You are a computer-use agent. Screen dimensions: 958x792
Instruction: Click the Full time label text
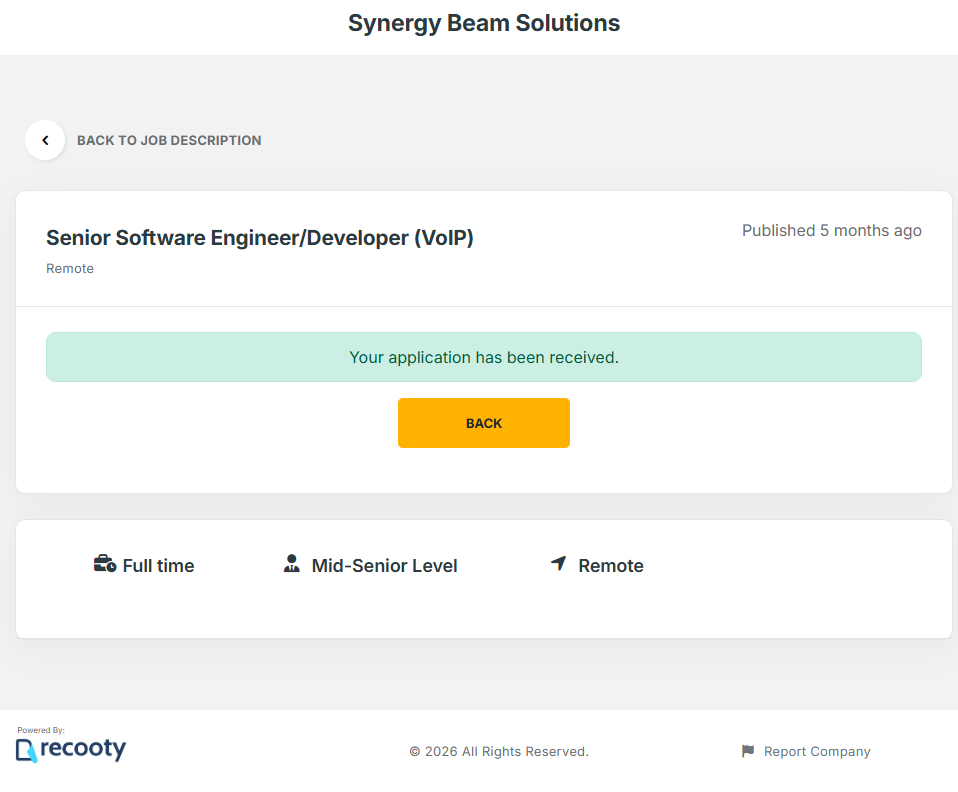[x=158, y=566]
